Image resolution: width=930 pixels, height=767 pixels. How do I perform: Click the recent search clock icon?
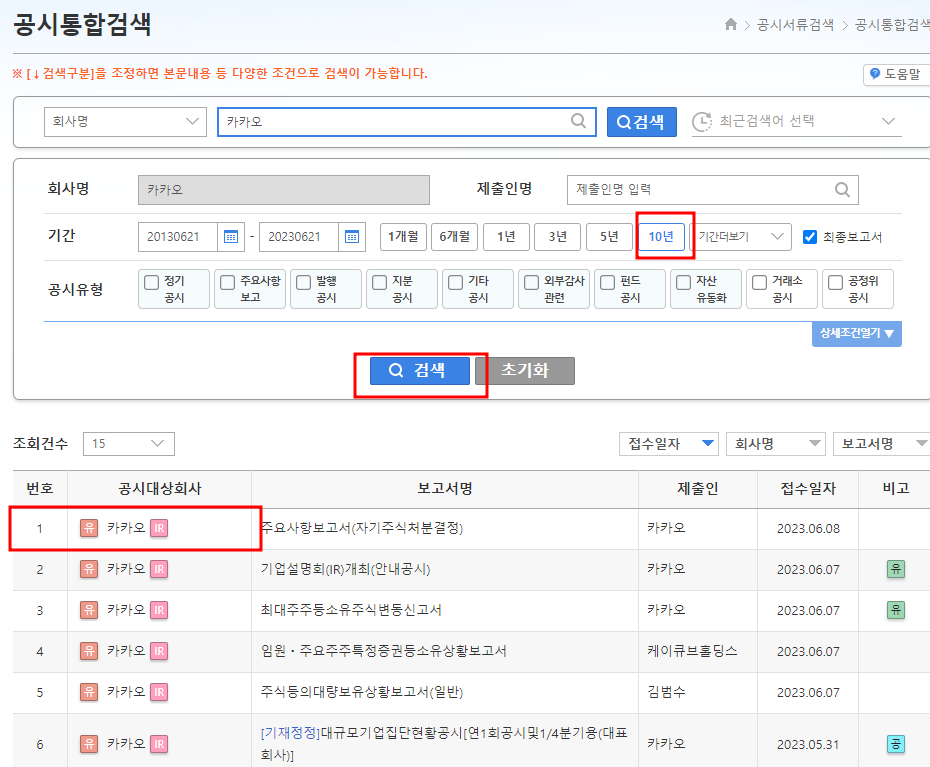point(702,122)
